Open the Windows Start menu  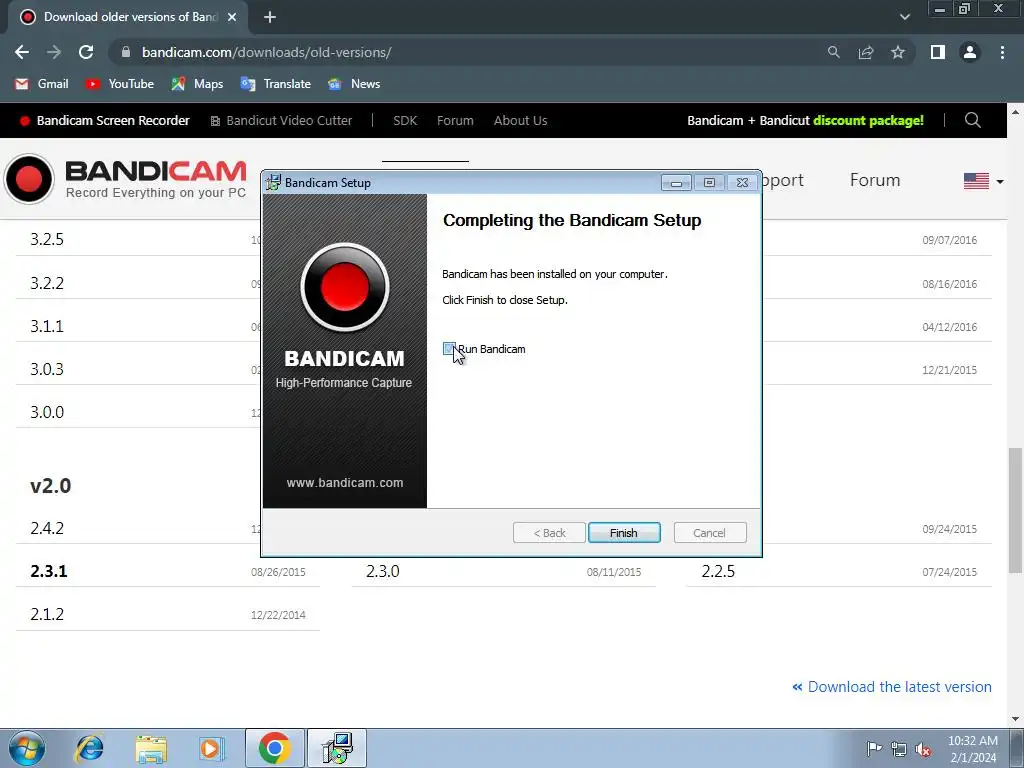point(27,748)
